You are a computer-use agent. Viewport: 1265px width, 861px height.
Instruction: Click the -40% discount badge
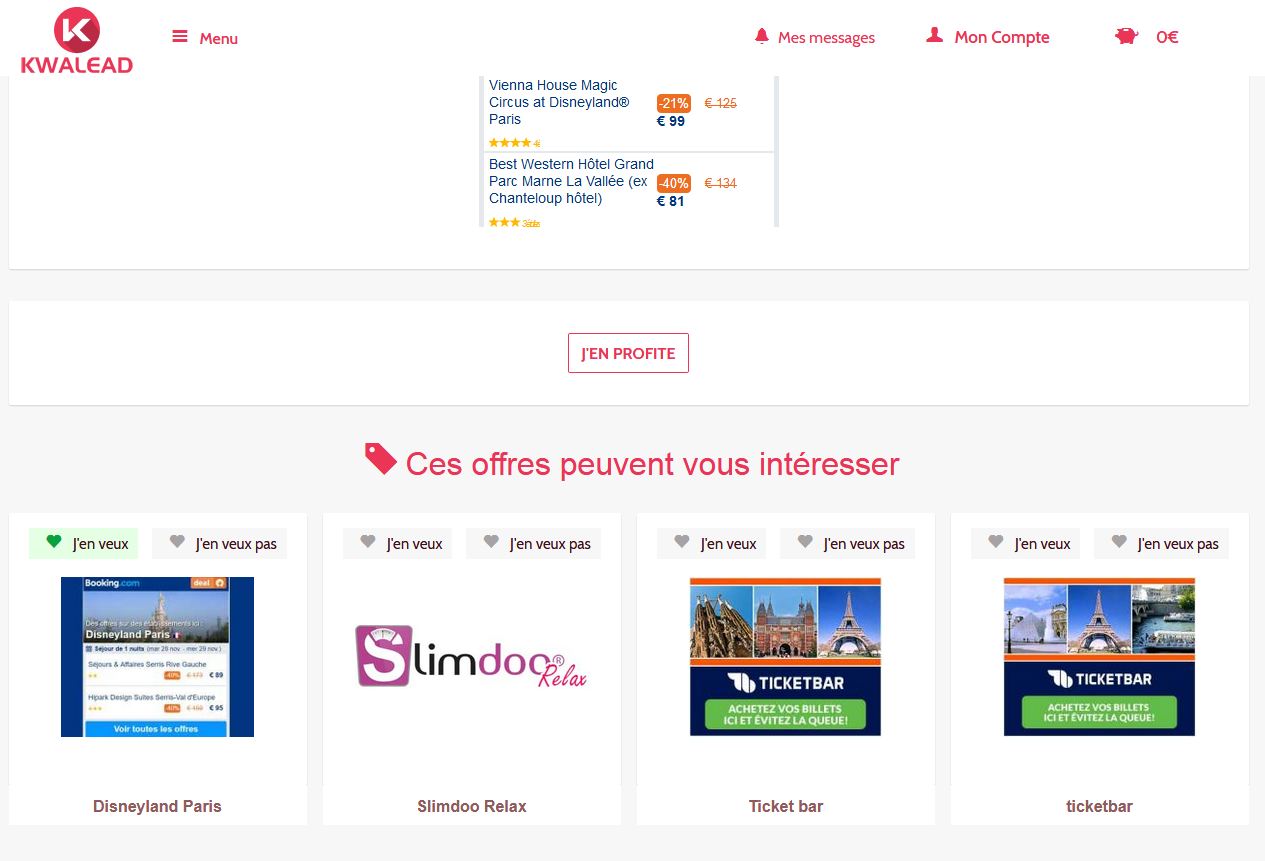[x=674, y=183]
